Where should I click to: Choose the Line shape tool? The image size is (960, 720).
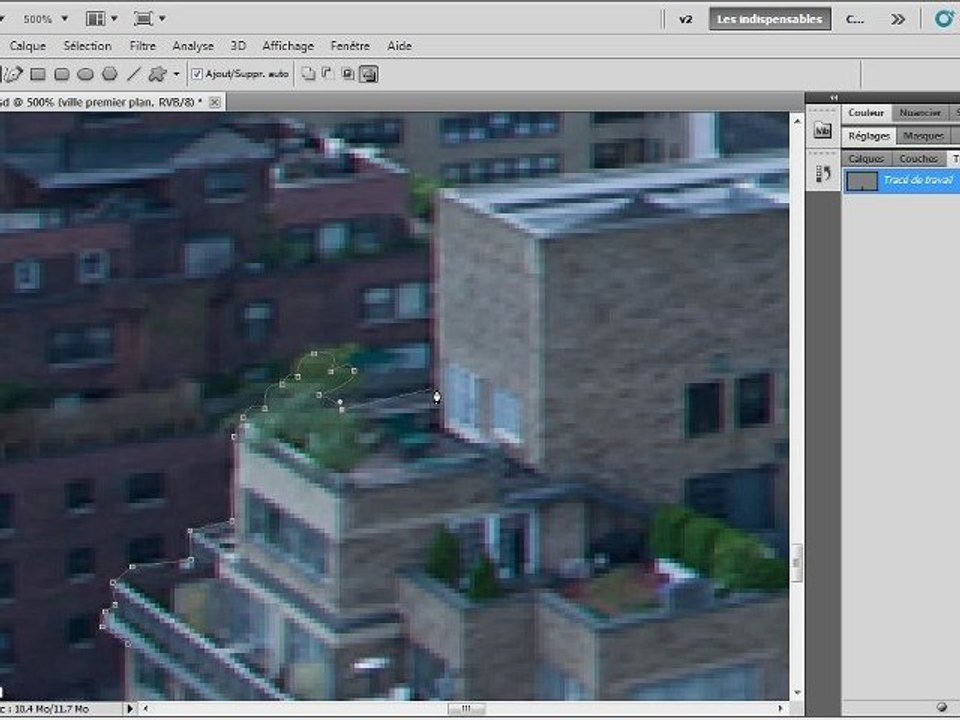click(133, 74)
